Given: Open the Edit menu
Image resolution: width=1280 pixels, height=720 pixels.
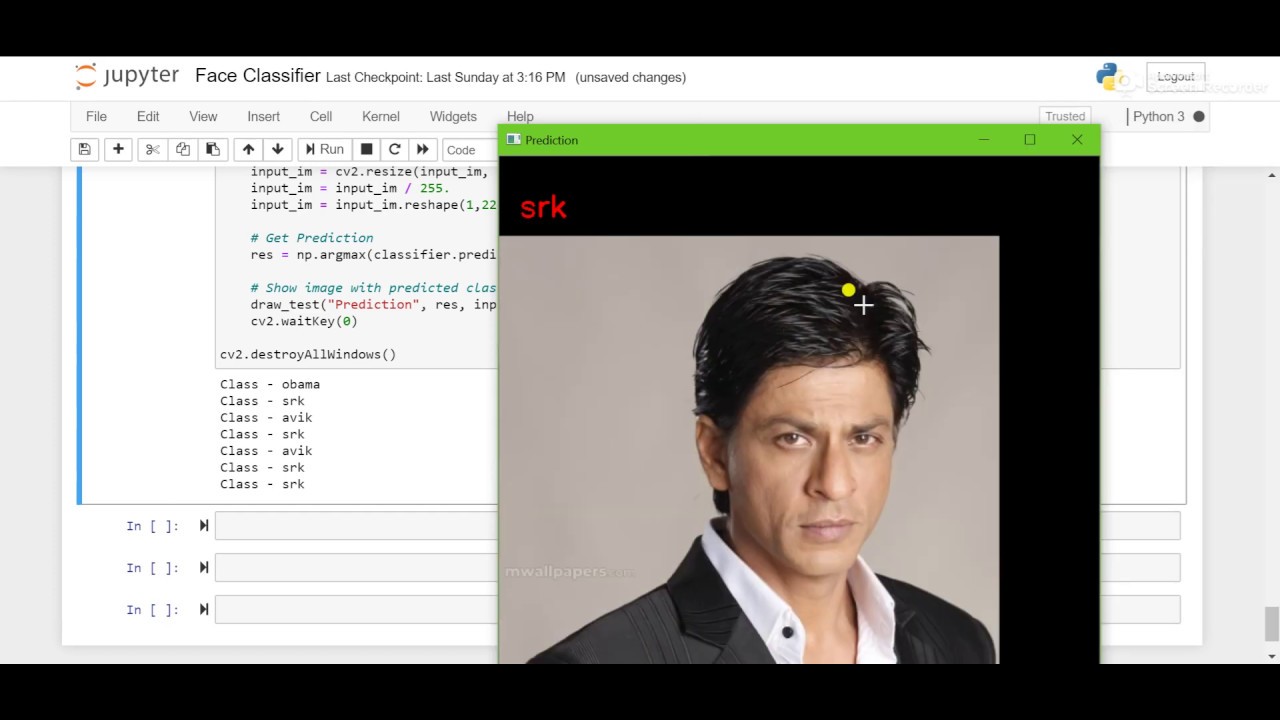Looking at the screenshot, I should [x=148, y=116].
